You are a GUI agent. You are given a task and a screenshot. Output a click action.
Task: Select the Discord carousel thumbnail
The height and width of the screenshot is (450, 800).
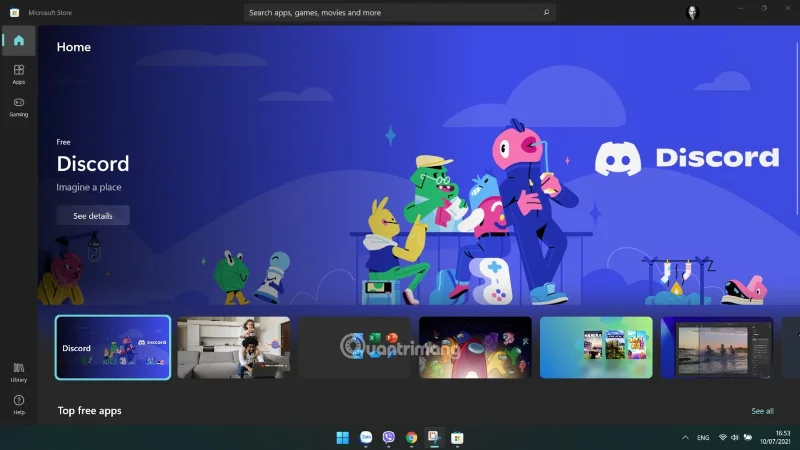click(x=113, y=347)
